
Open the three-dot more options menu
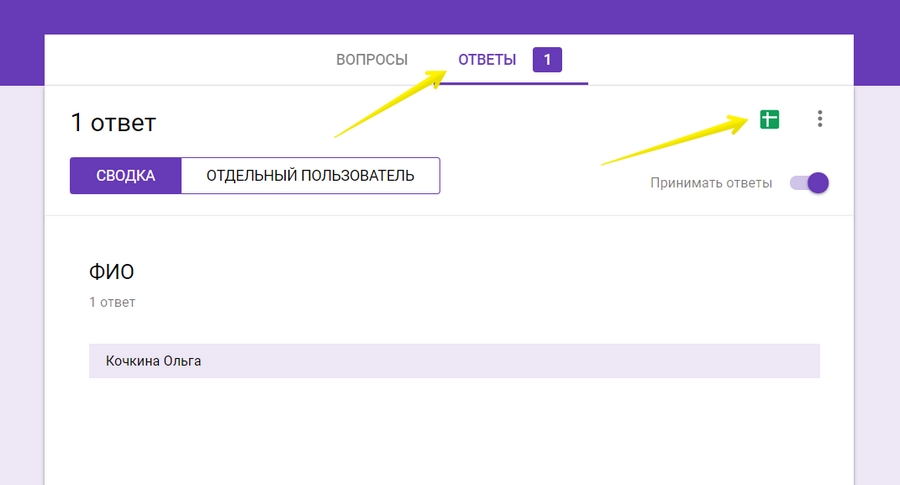click(x=820, y=119)
